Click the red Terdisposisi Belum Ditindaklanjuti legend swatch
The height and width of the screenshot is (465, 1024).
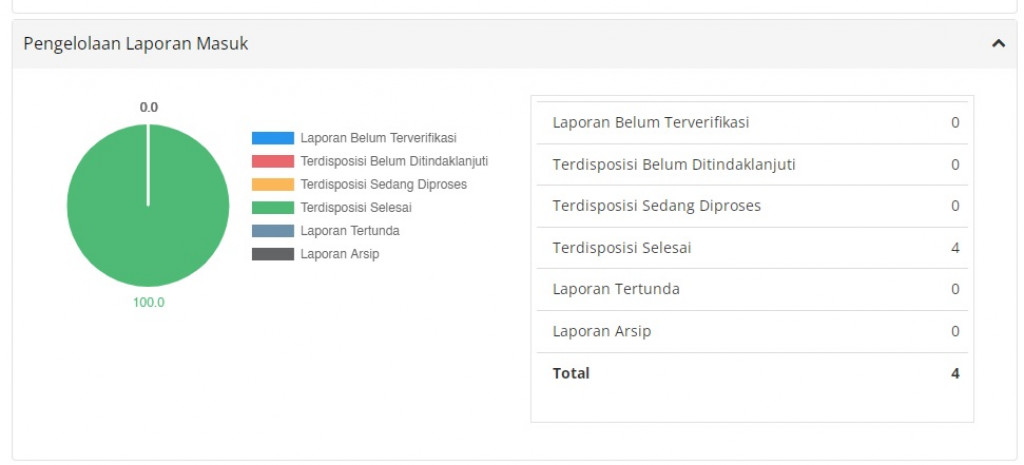[273, 161]
